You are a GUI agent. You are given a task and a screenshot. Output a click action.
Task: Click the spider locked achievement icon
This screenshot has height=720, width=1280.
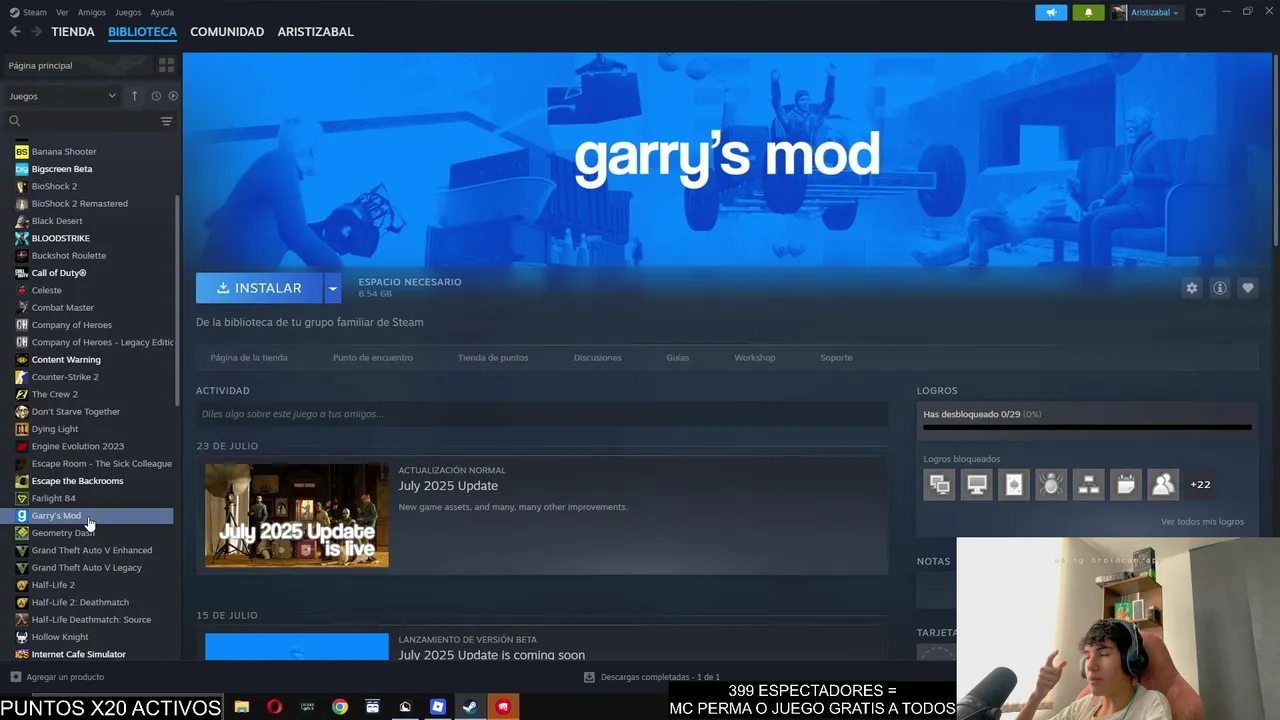[x=1051, y=485]
